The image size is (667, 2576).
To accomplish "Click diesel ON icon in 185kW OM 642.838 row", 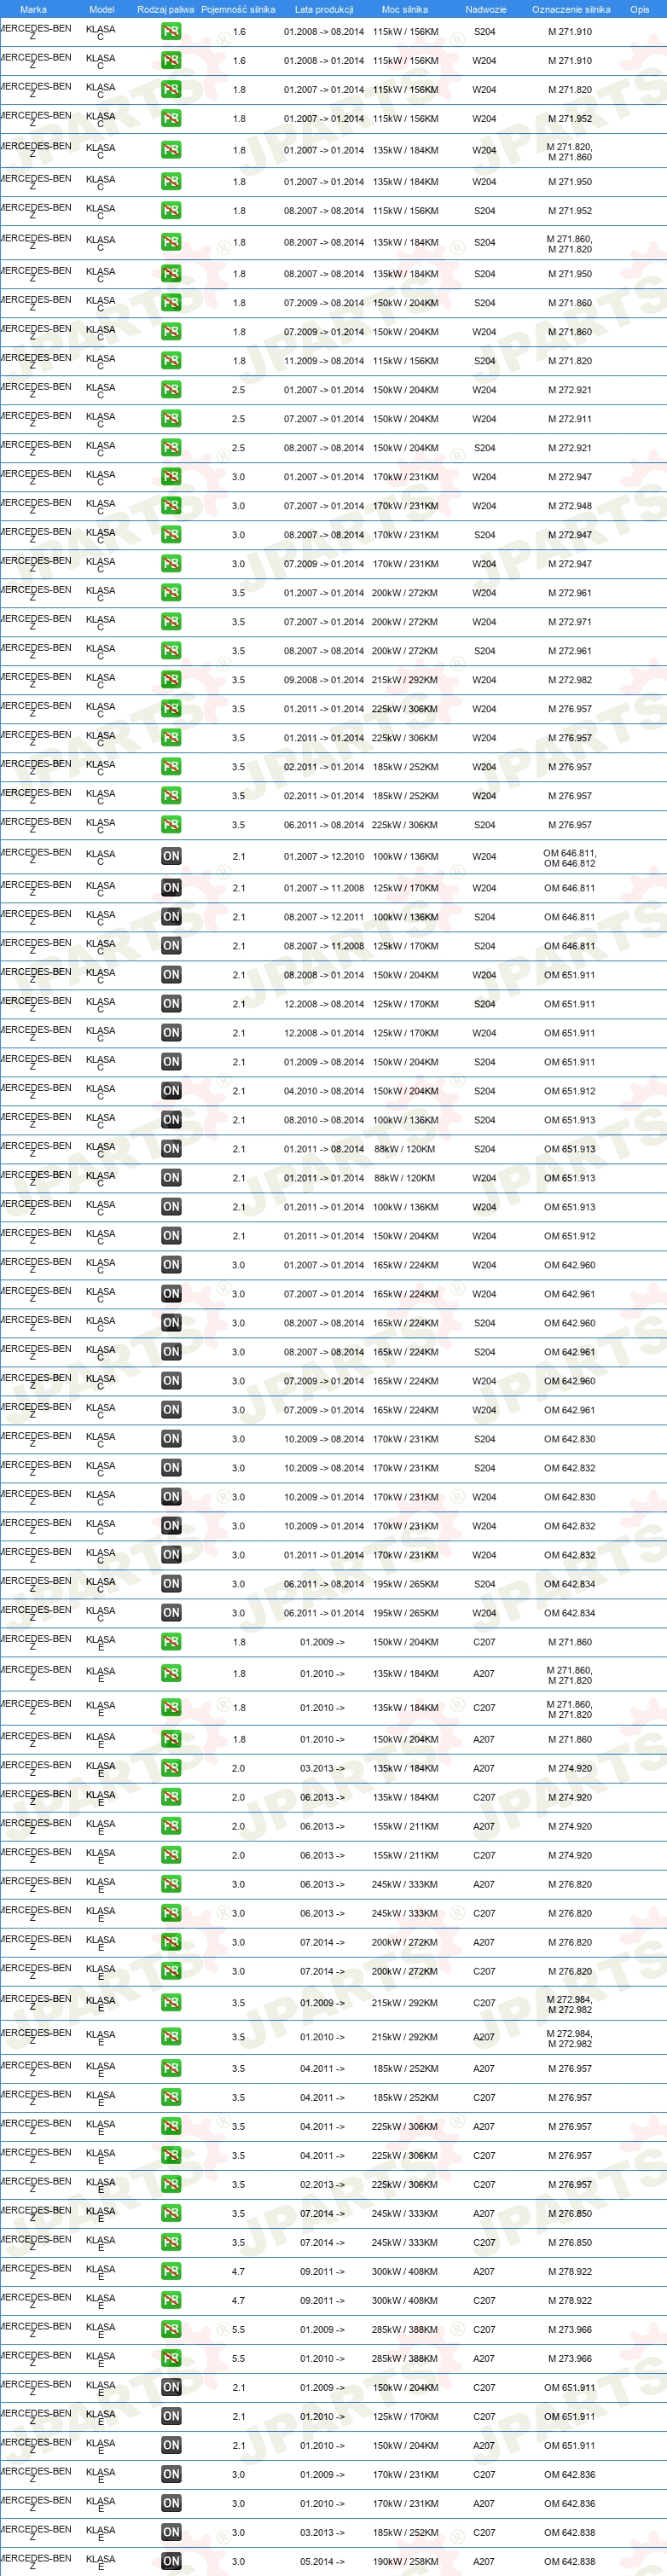I will click(x=171, y=2533).
